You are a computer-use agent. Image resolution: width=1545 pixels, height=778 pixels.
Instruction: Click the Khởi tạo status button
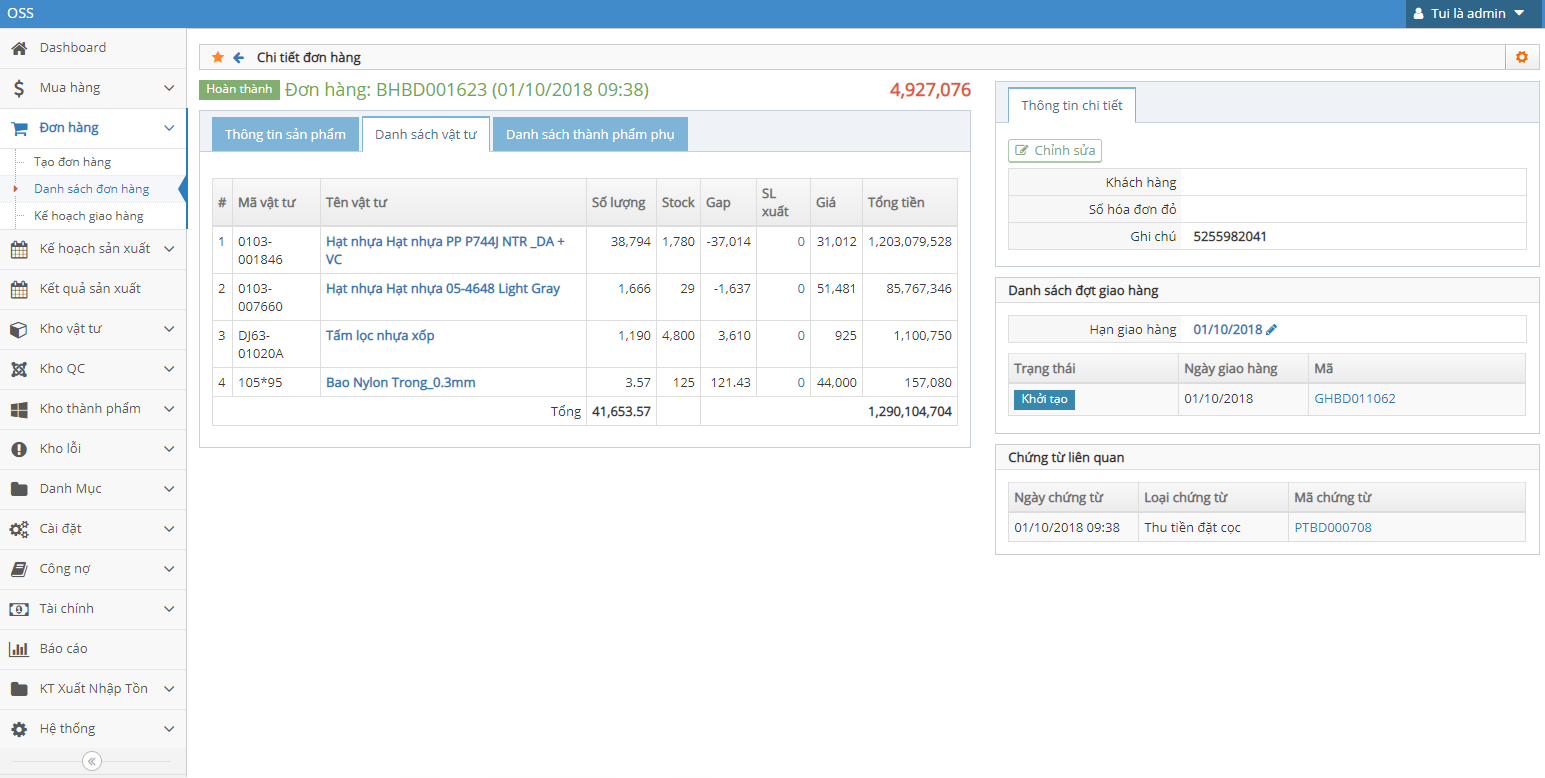(x=1044, y=399)
